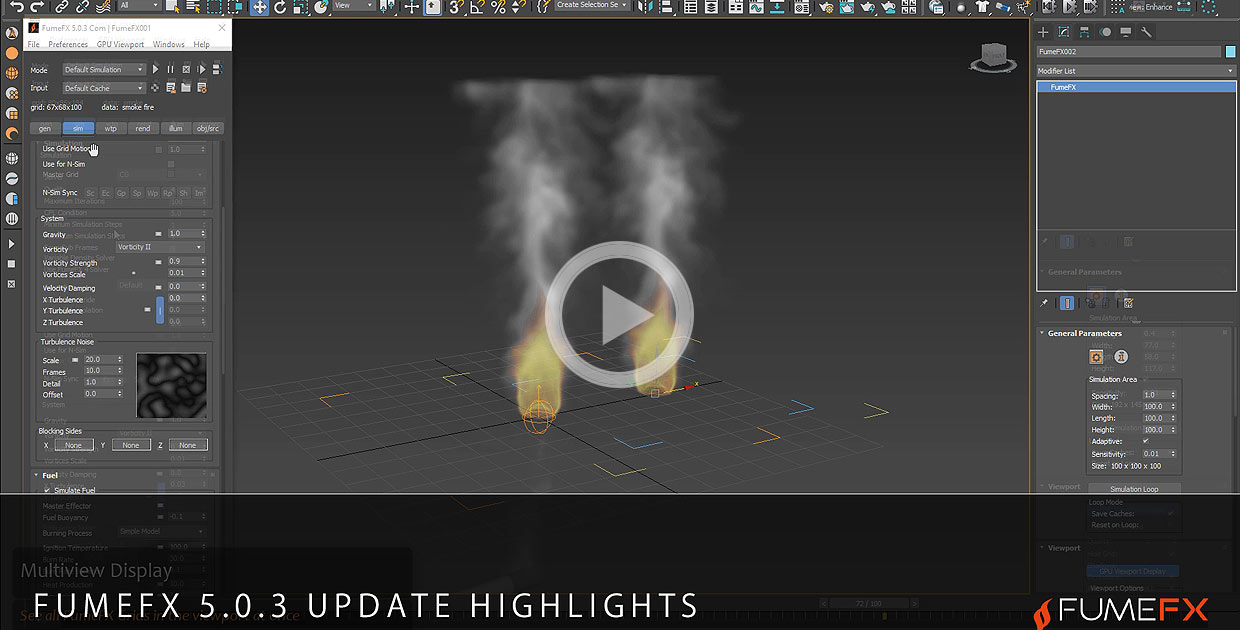The image size is (1240, 630).
Task: Open the Create Selection Set dropdown
Action: [593, 6]
